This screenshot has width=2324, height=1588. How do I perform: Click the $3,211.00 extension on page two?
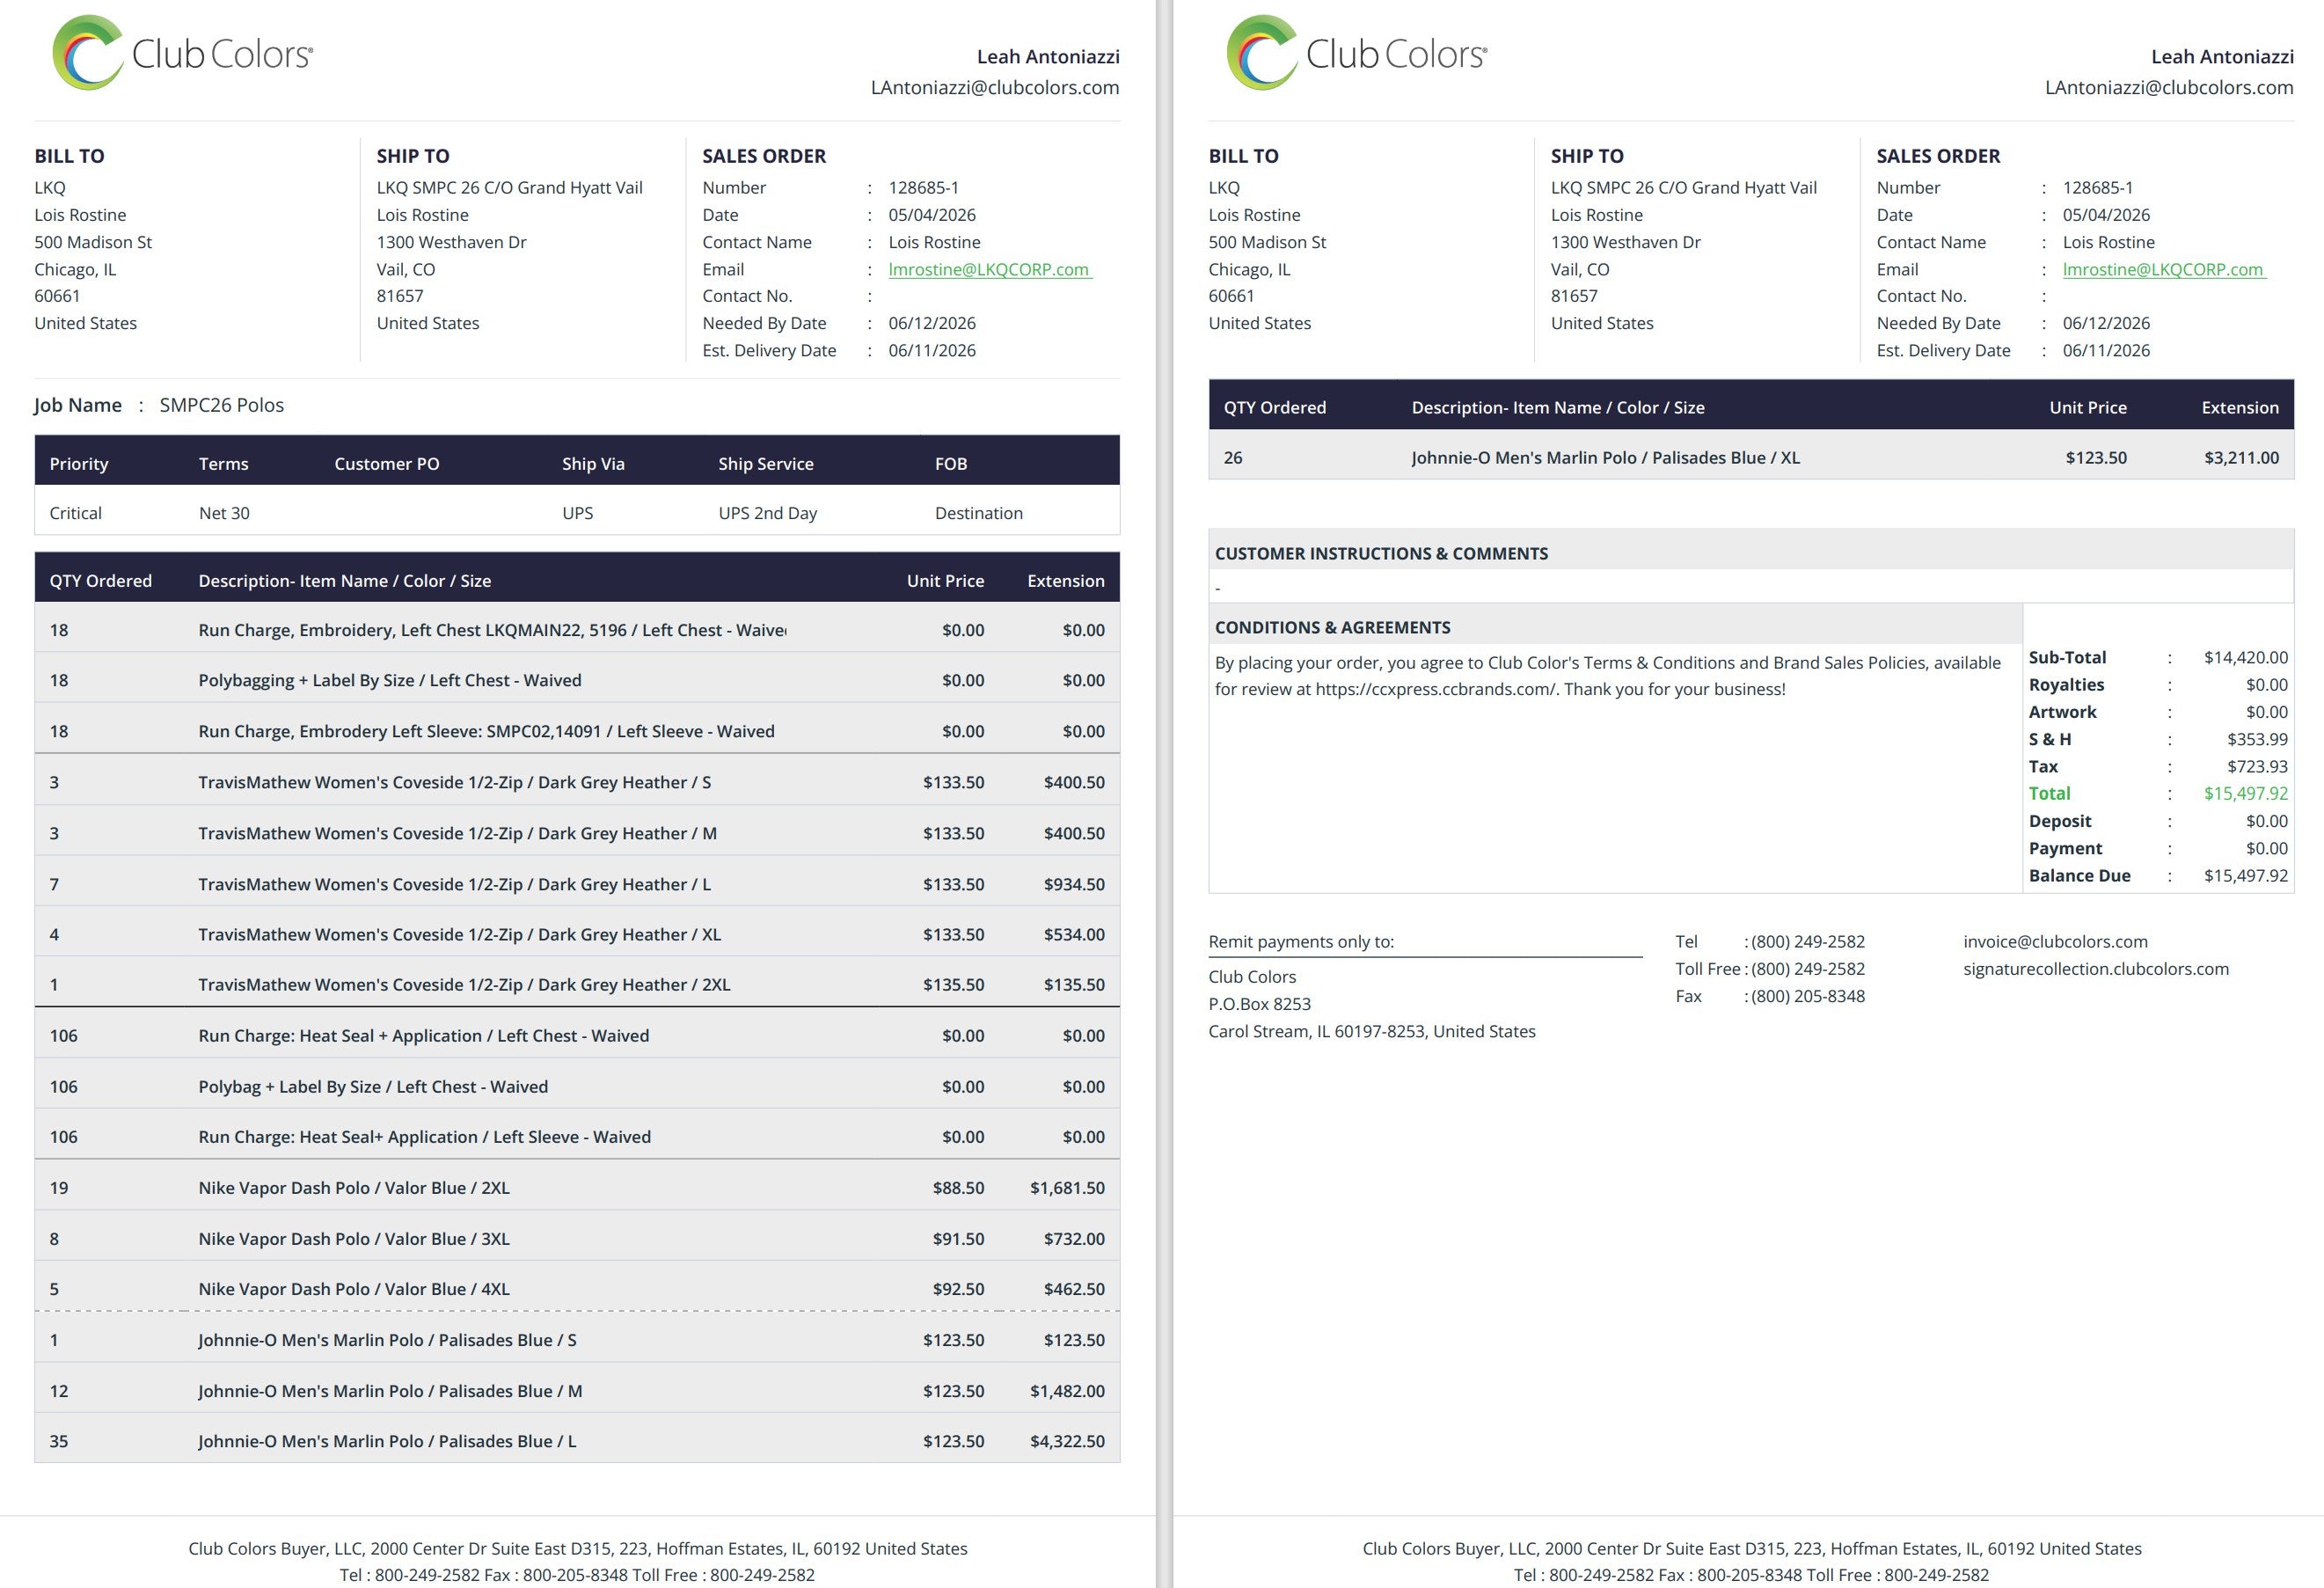[2241, 458]
